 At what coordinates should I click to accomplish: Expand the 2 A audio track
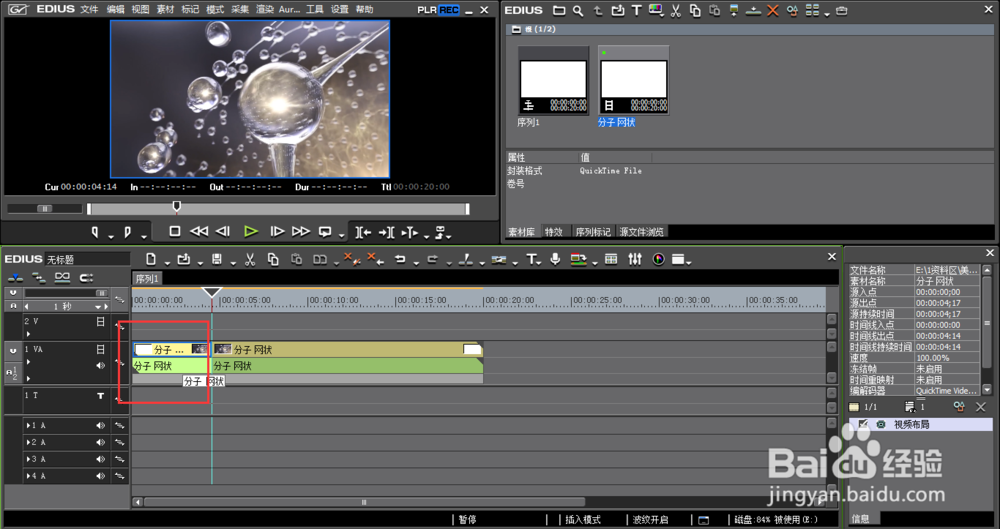point(27,442)
